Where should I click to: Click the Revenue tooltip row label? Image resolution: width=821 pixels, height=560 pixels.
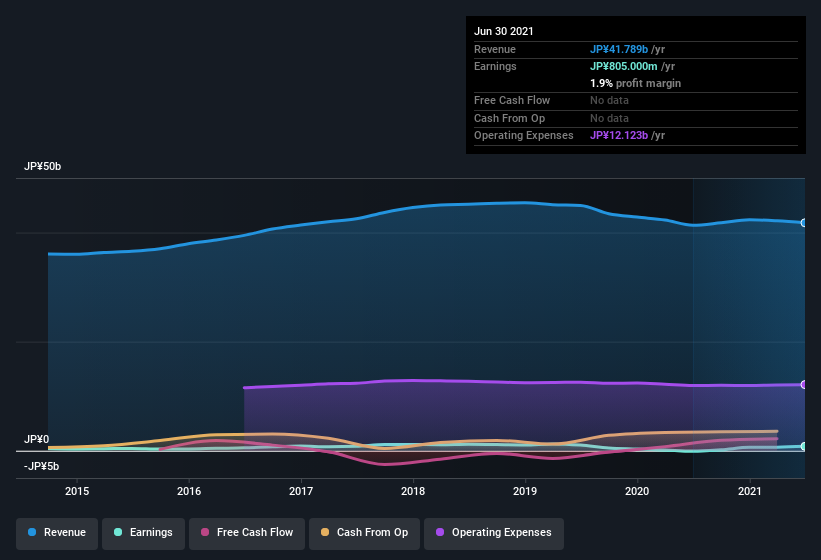[495, 49]
